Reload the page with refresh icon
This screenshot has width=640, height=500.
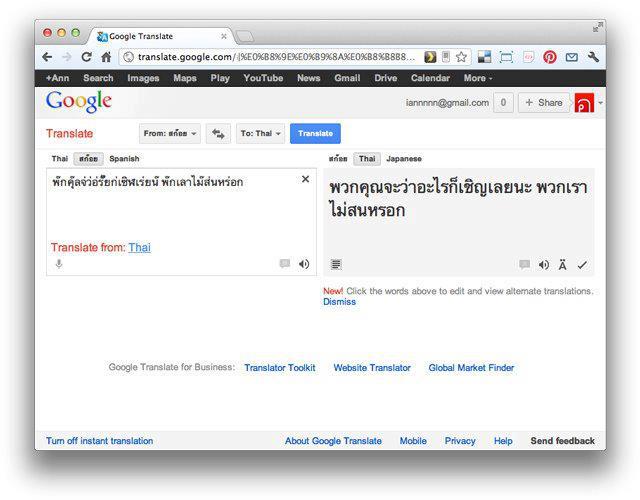pyautogui.click(x=86, y=57)
